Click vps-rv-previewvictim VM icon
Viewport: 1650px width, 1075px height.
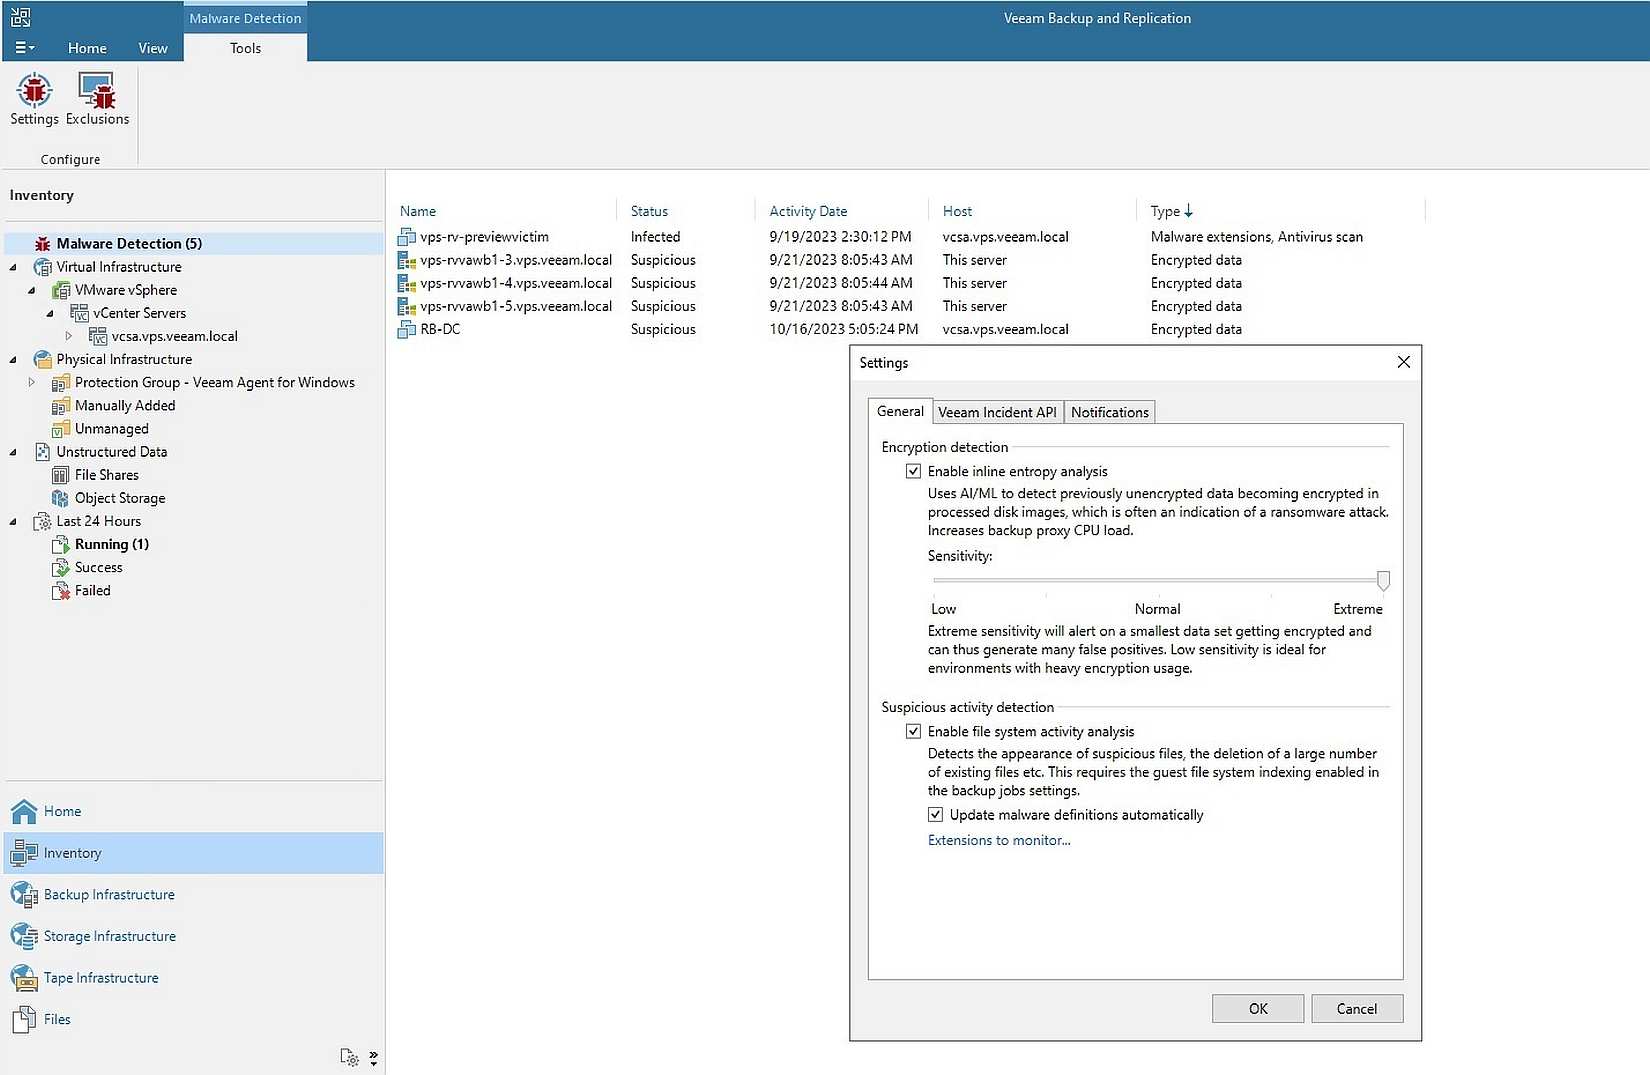[407, 237]
